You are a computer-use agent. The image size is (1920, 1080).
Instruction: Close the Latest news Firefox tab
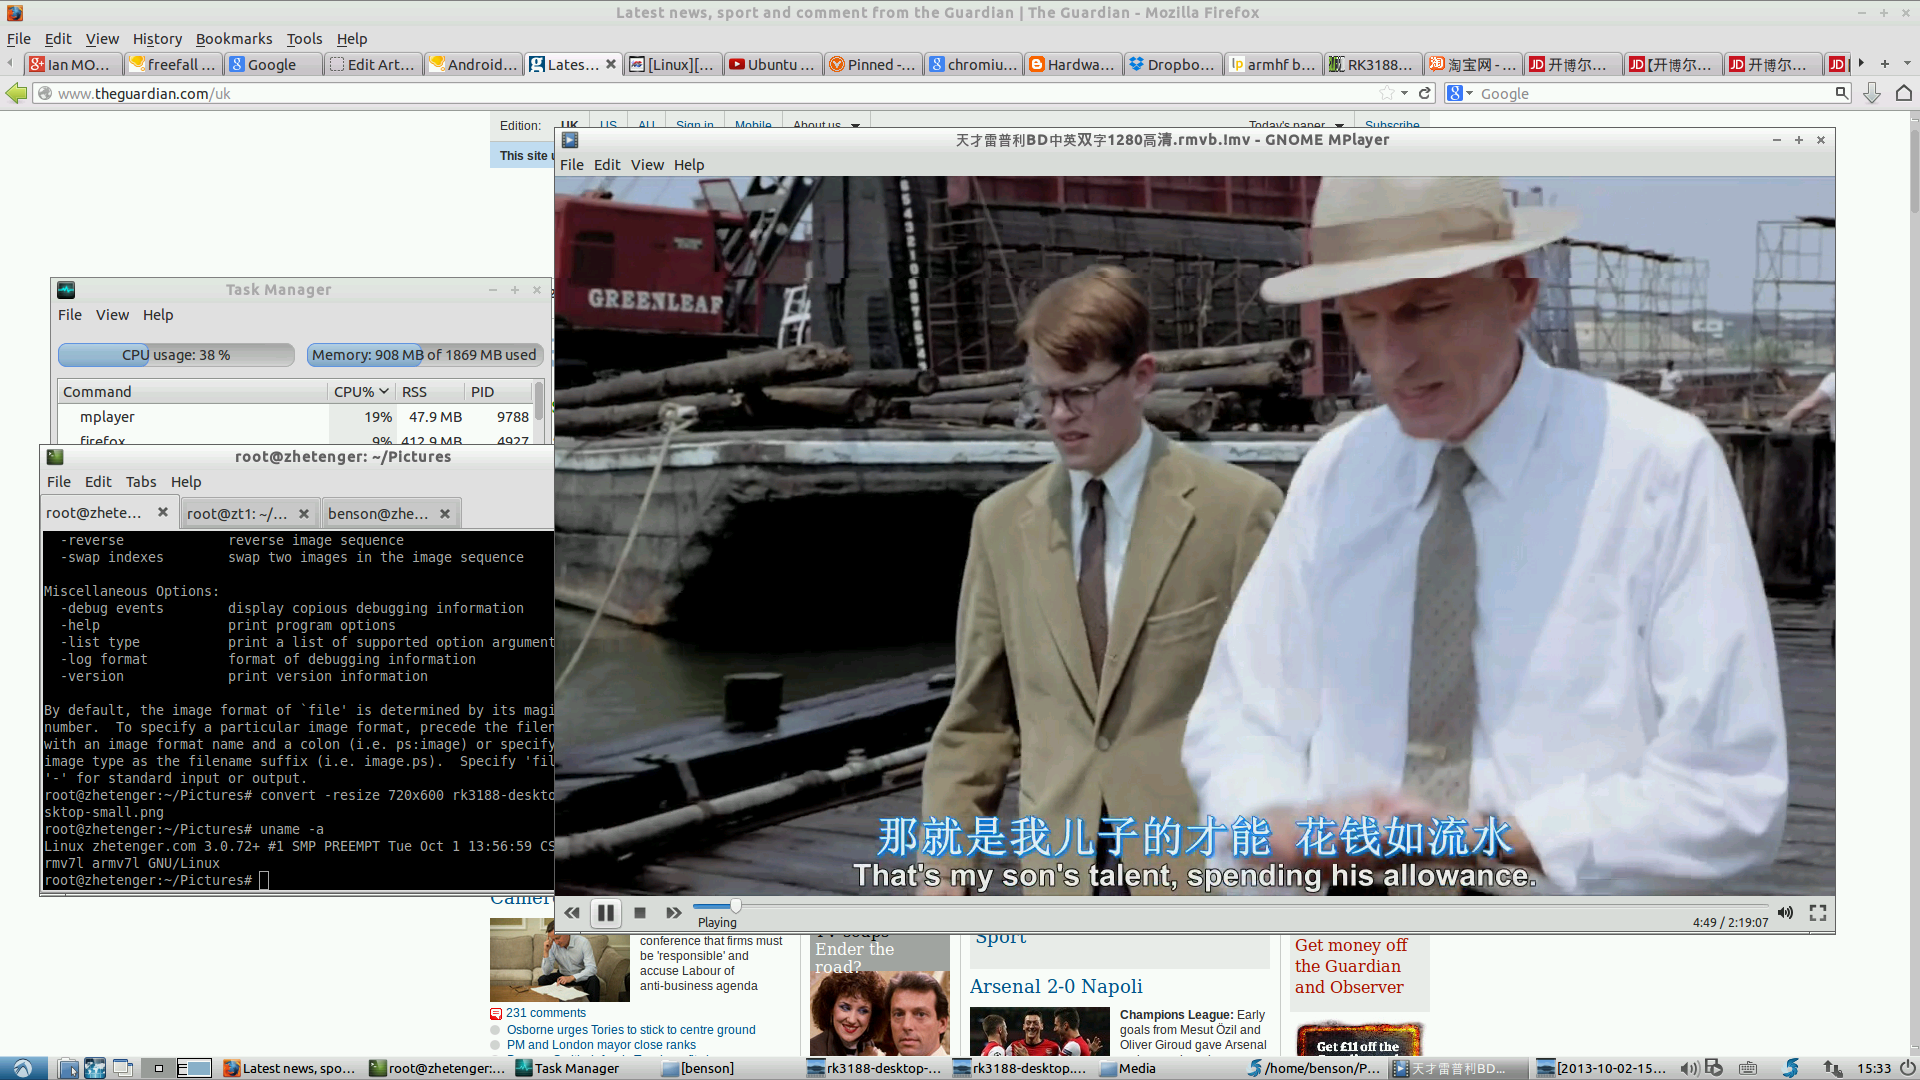[x=609, y=64]
